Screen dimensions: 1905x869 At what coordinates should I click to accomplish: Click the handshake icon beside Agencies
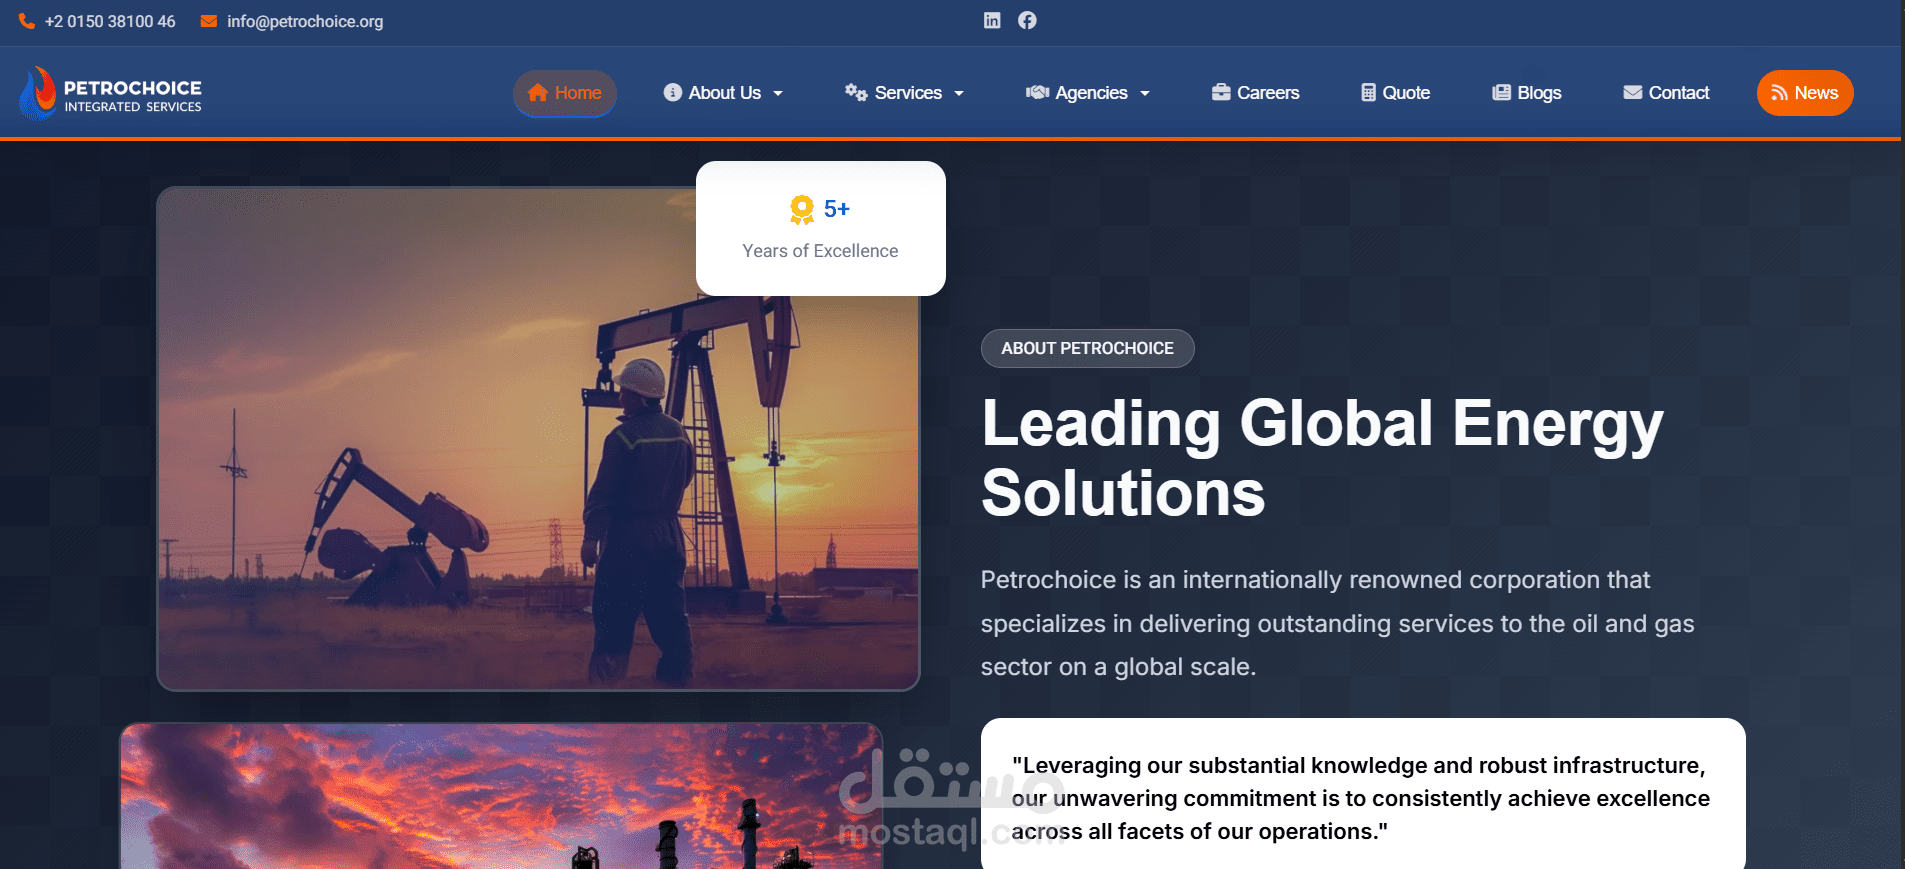pos(1037,93)
